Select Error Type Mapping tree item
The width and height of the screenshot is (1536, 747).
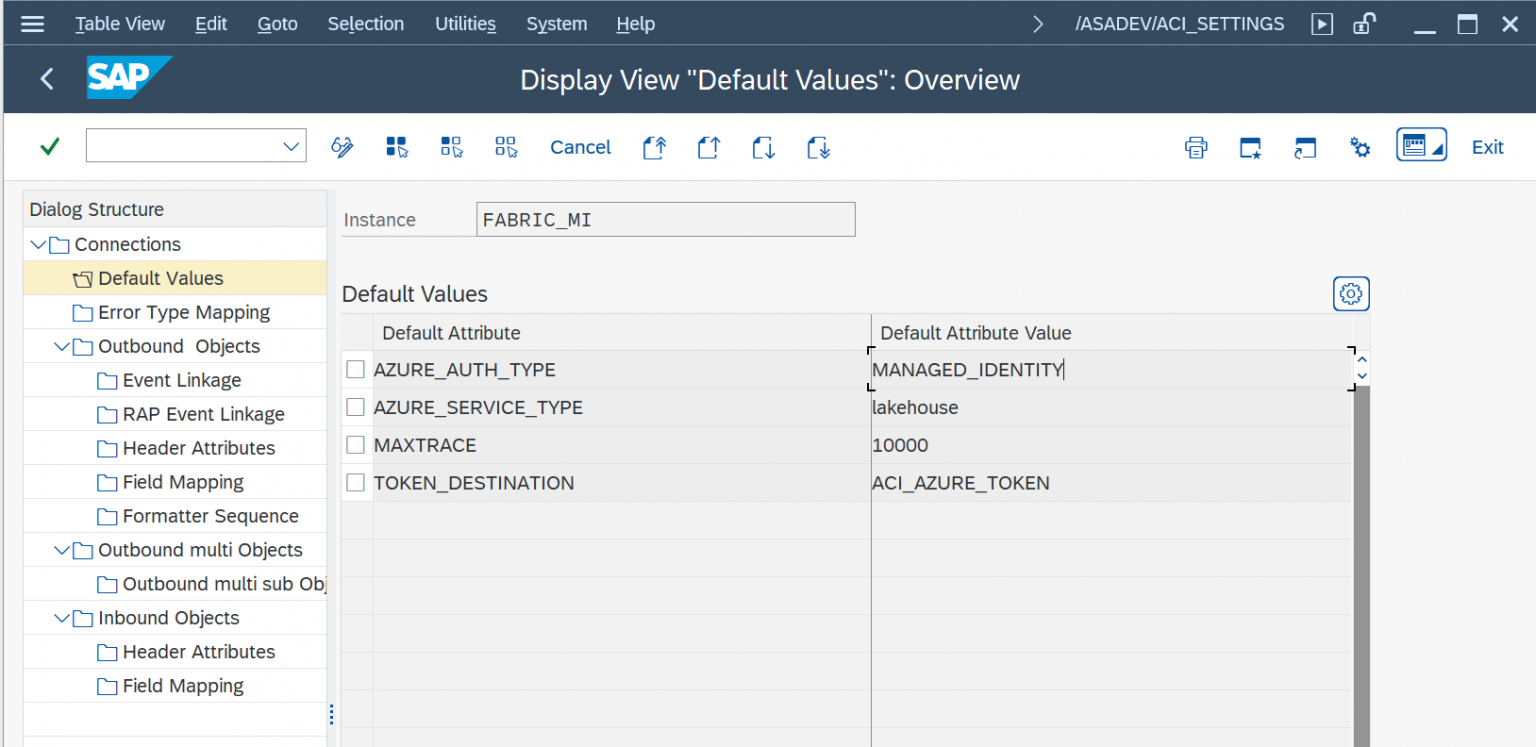tap(184, 313)
